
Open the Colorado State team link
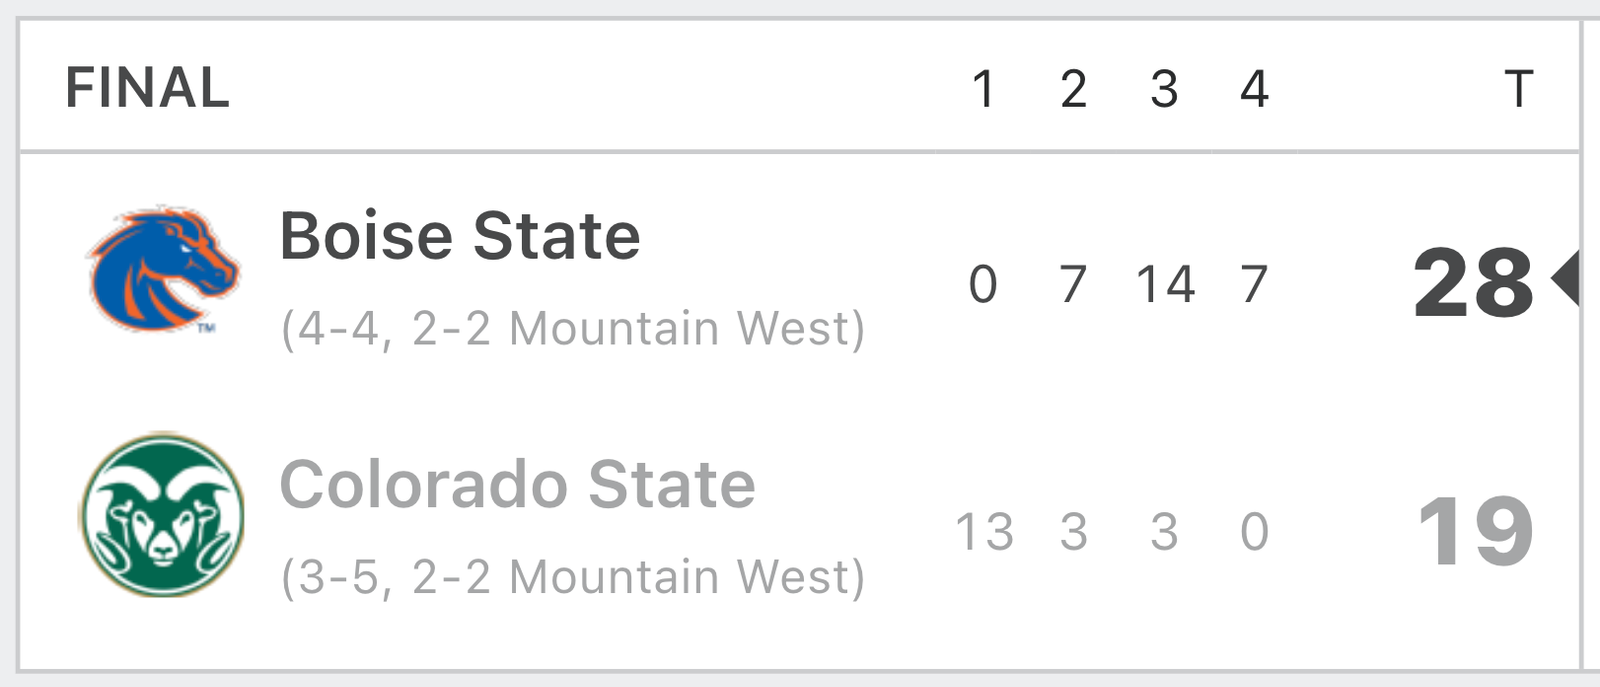coord(517,485)
